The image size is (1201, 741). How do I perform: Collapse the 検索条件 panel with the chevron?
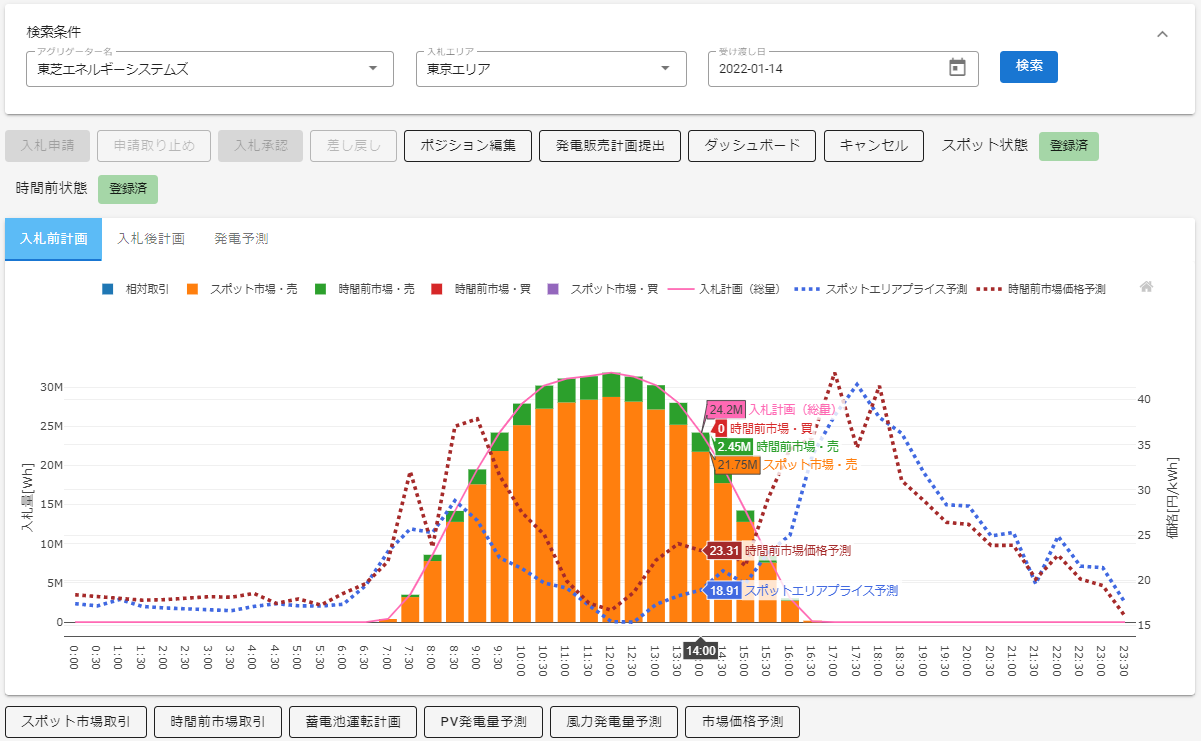1162,33
